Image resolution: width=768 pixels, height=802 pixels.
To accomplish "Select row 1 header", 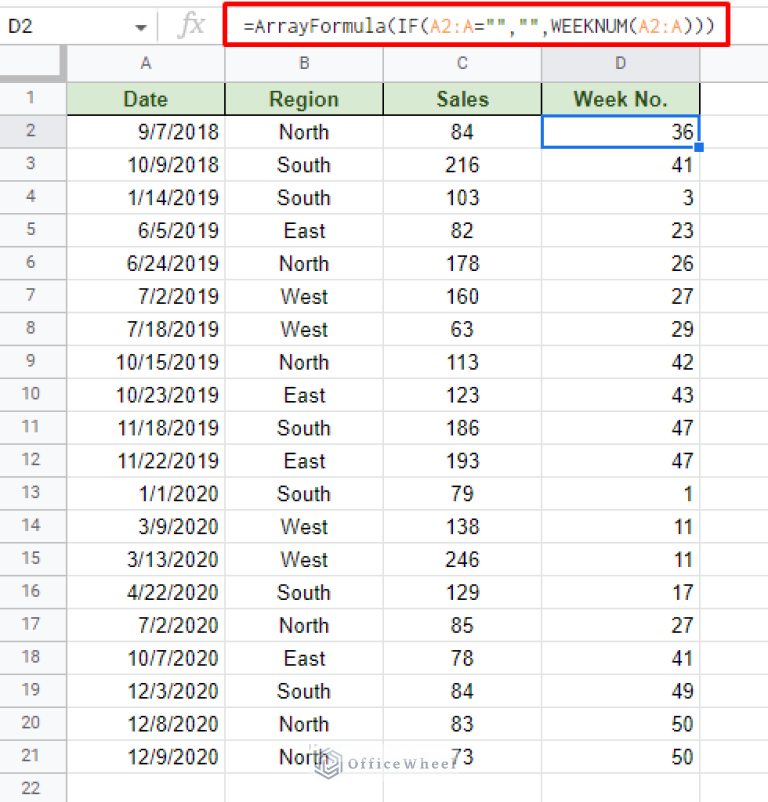I will [x=32, y=99].
